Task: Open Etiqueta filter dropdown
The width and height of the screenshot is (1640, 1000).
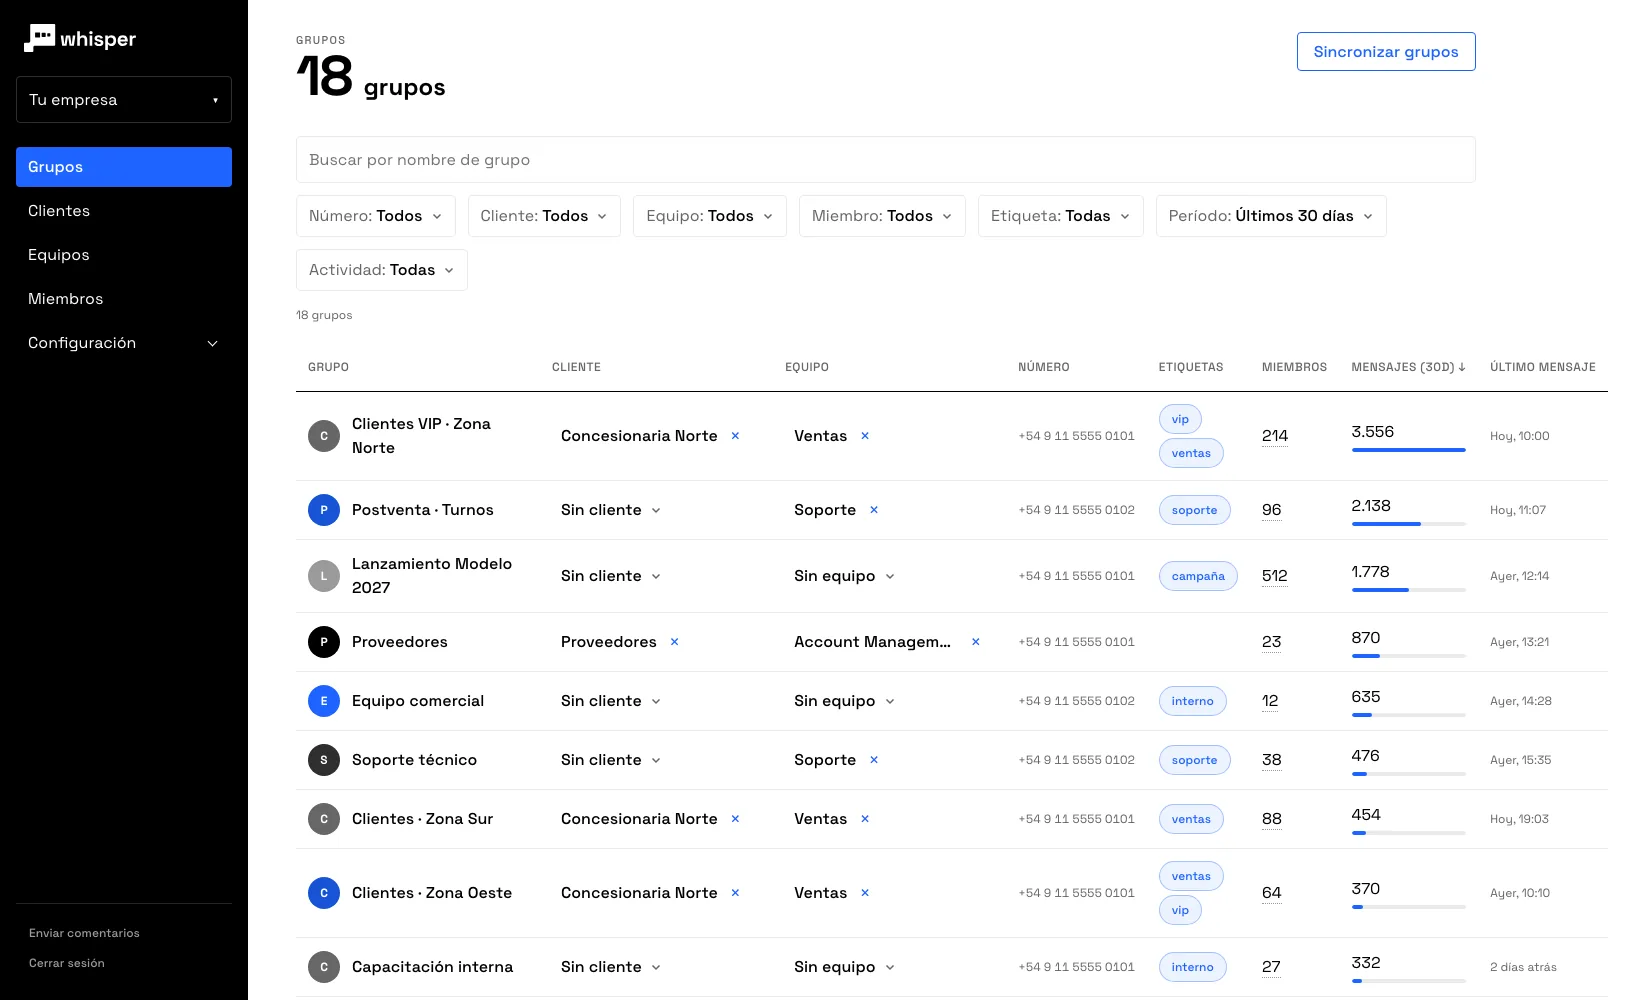Action: point(1061,216)
